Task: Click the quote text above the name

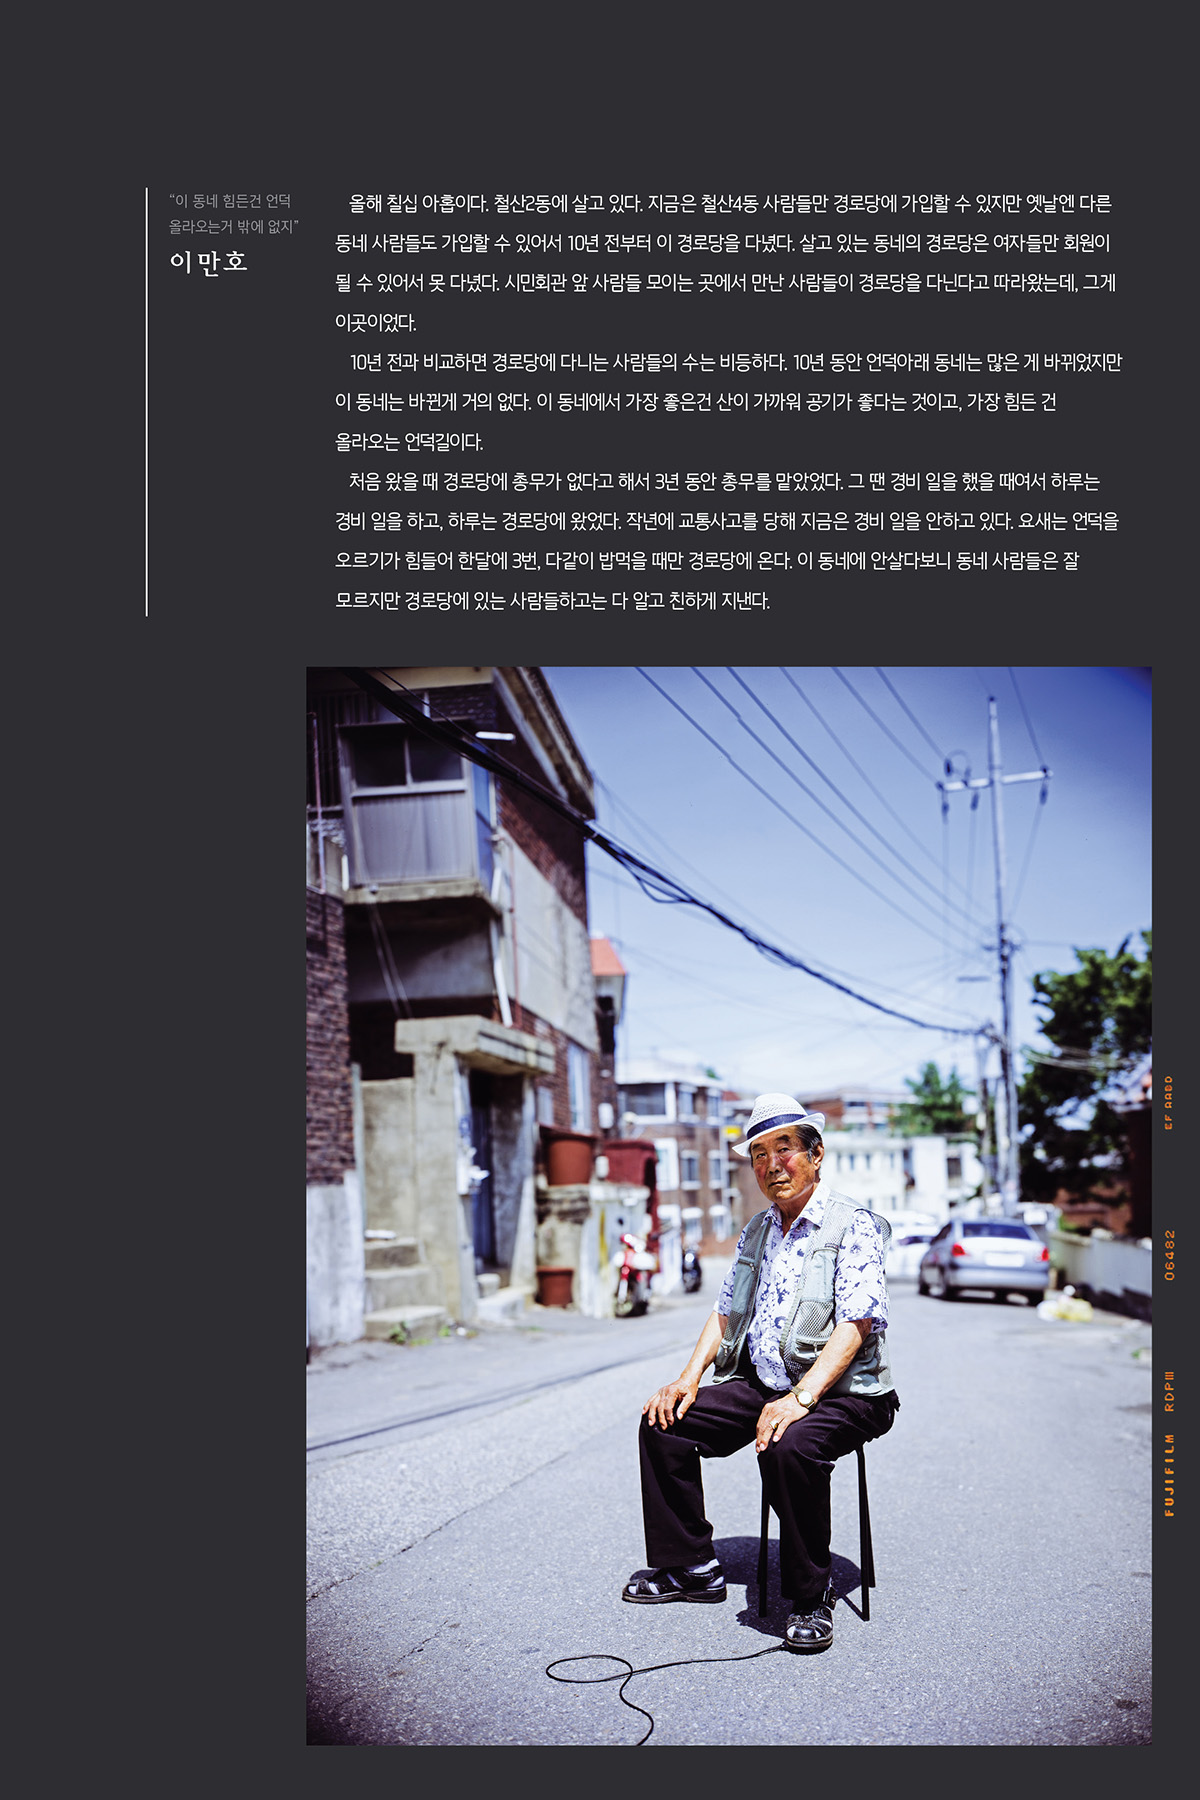Action: (233, 214)
